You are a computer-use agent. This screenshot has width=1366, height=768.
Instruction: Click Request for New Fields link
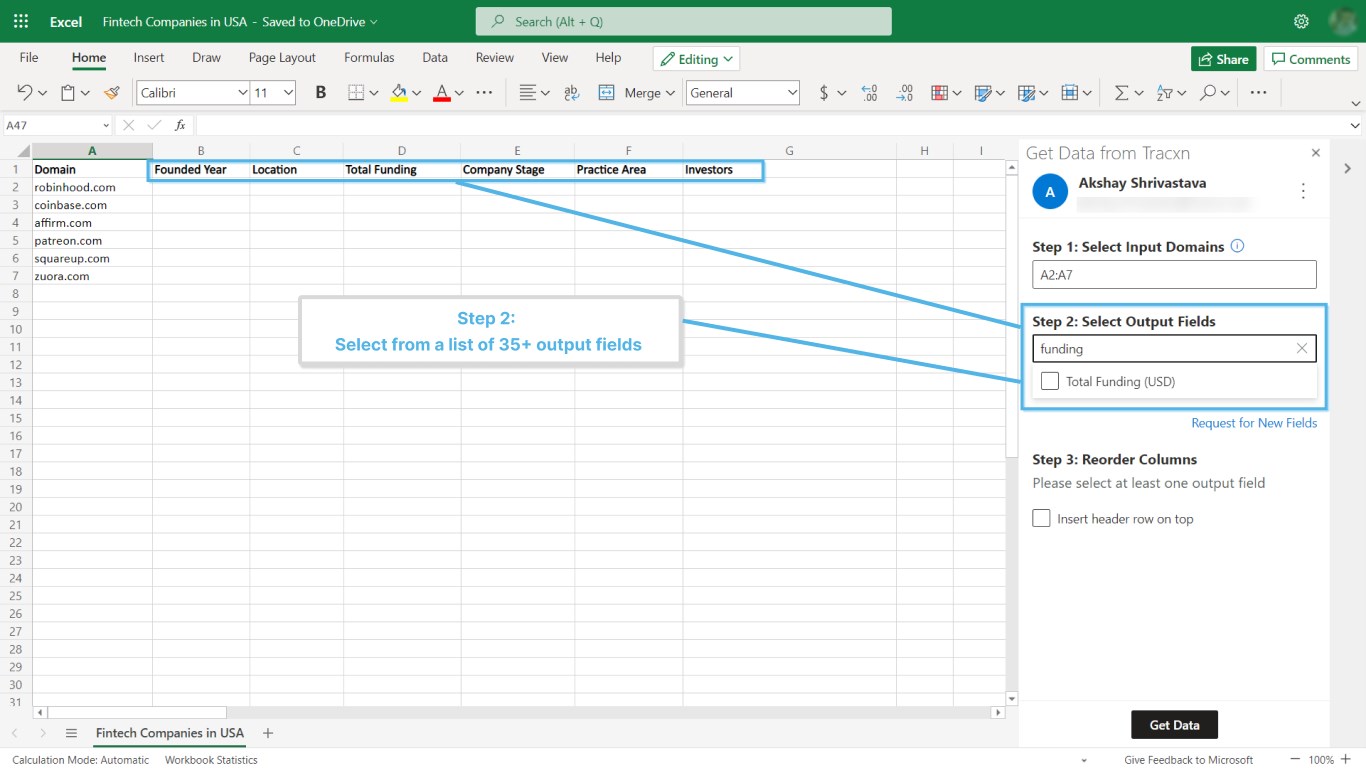coord(1254,423)
